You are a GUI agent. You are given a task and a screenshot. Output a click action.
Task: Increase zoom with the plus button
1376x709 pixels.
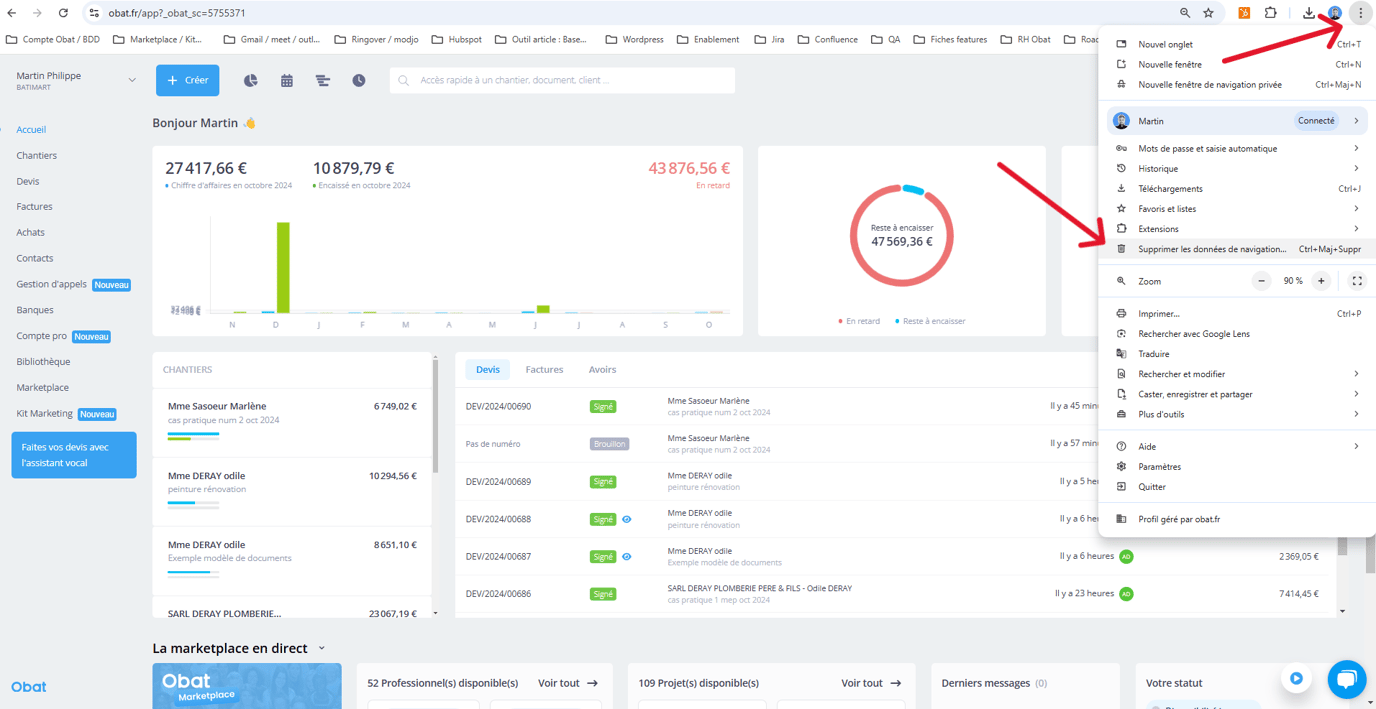pos(1321,281)
